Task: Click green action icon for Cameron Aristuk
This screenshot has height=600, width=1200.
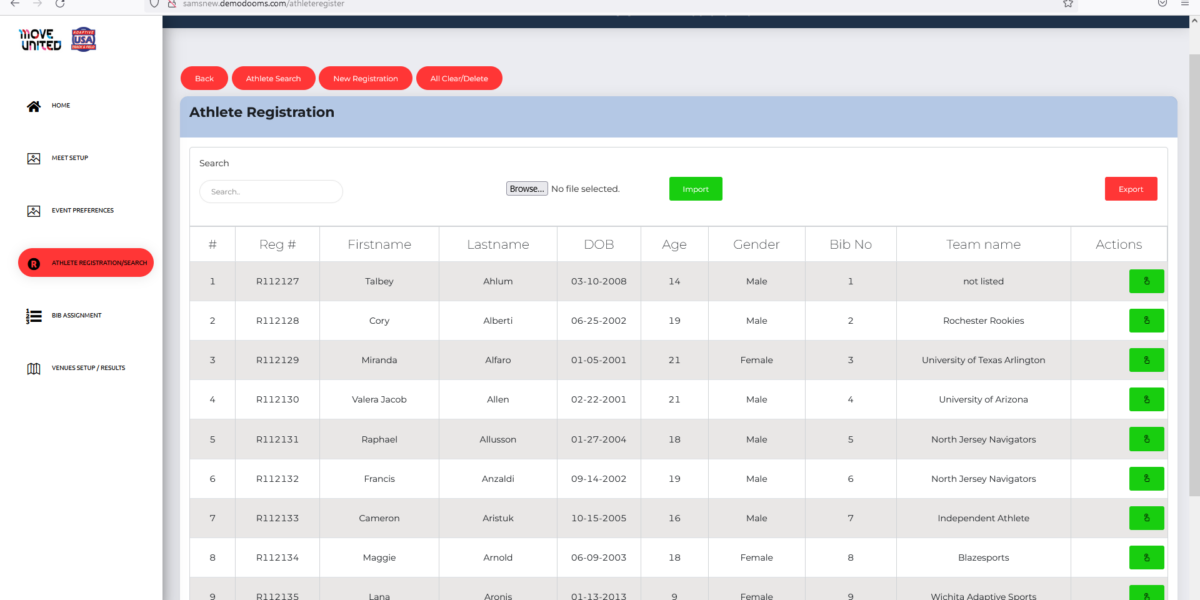Action: 1146,518
